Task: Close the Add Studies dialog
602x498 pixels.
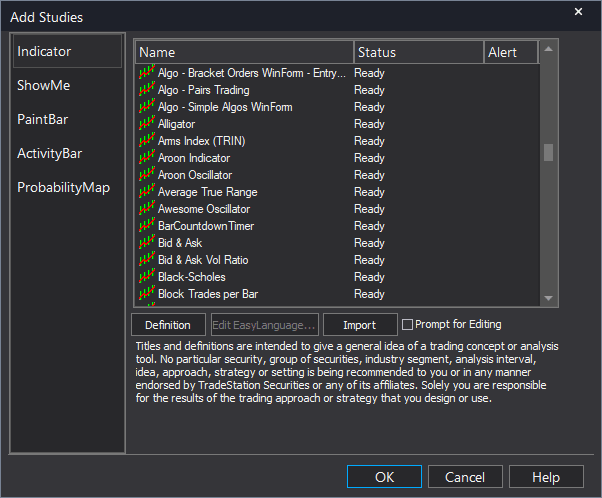Action: pos(578,12)
